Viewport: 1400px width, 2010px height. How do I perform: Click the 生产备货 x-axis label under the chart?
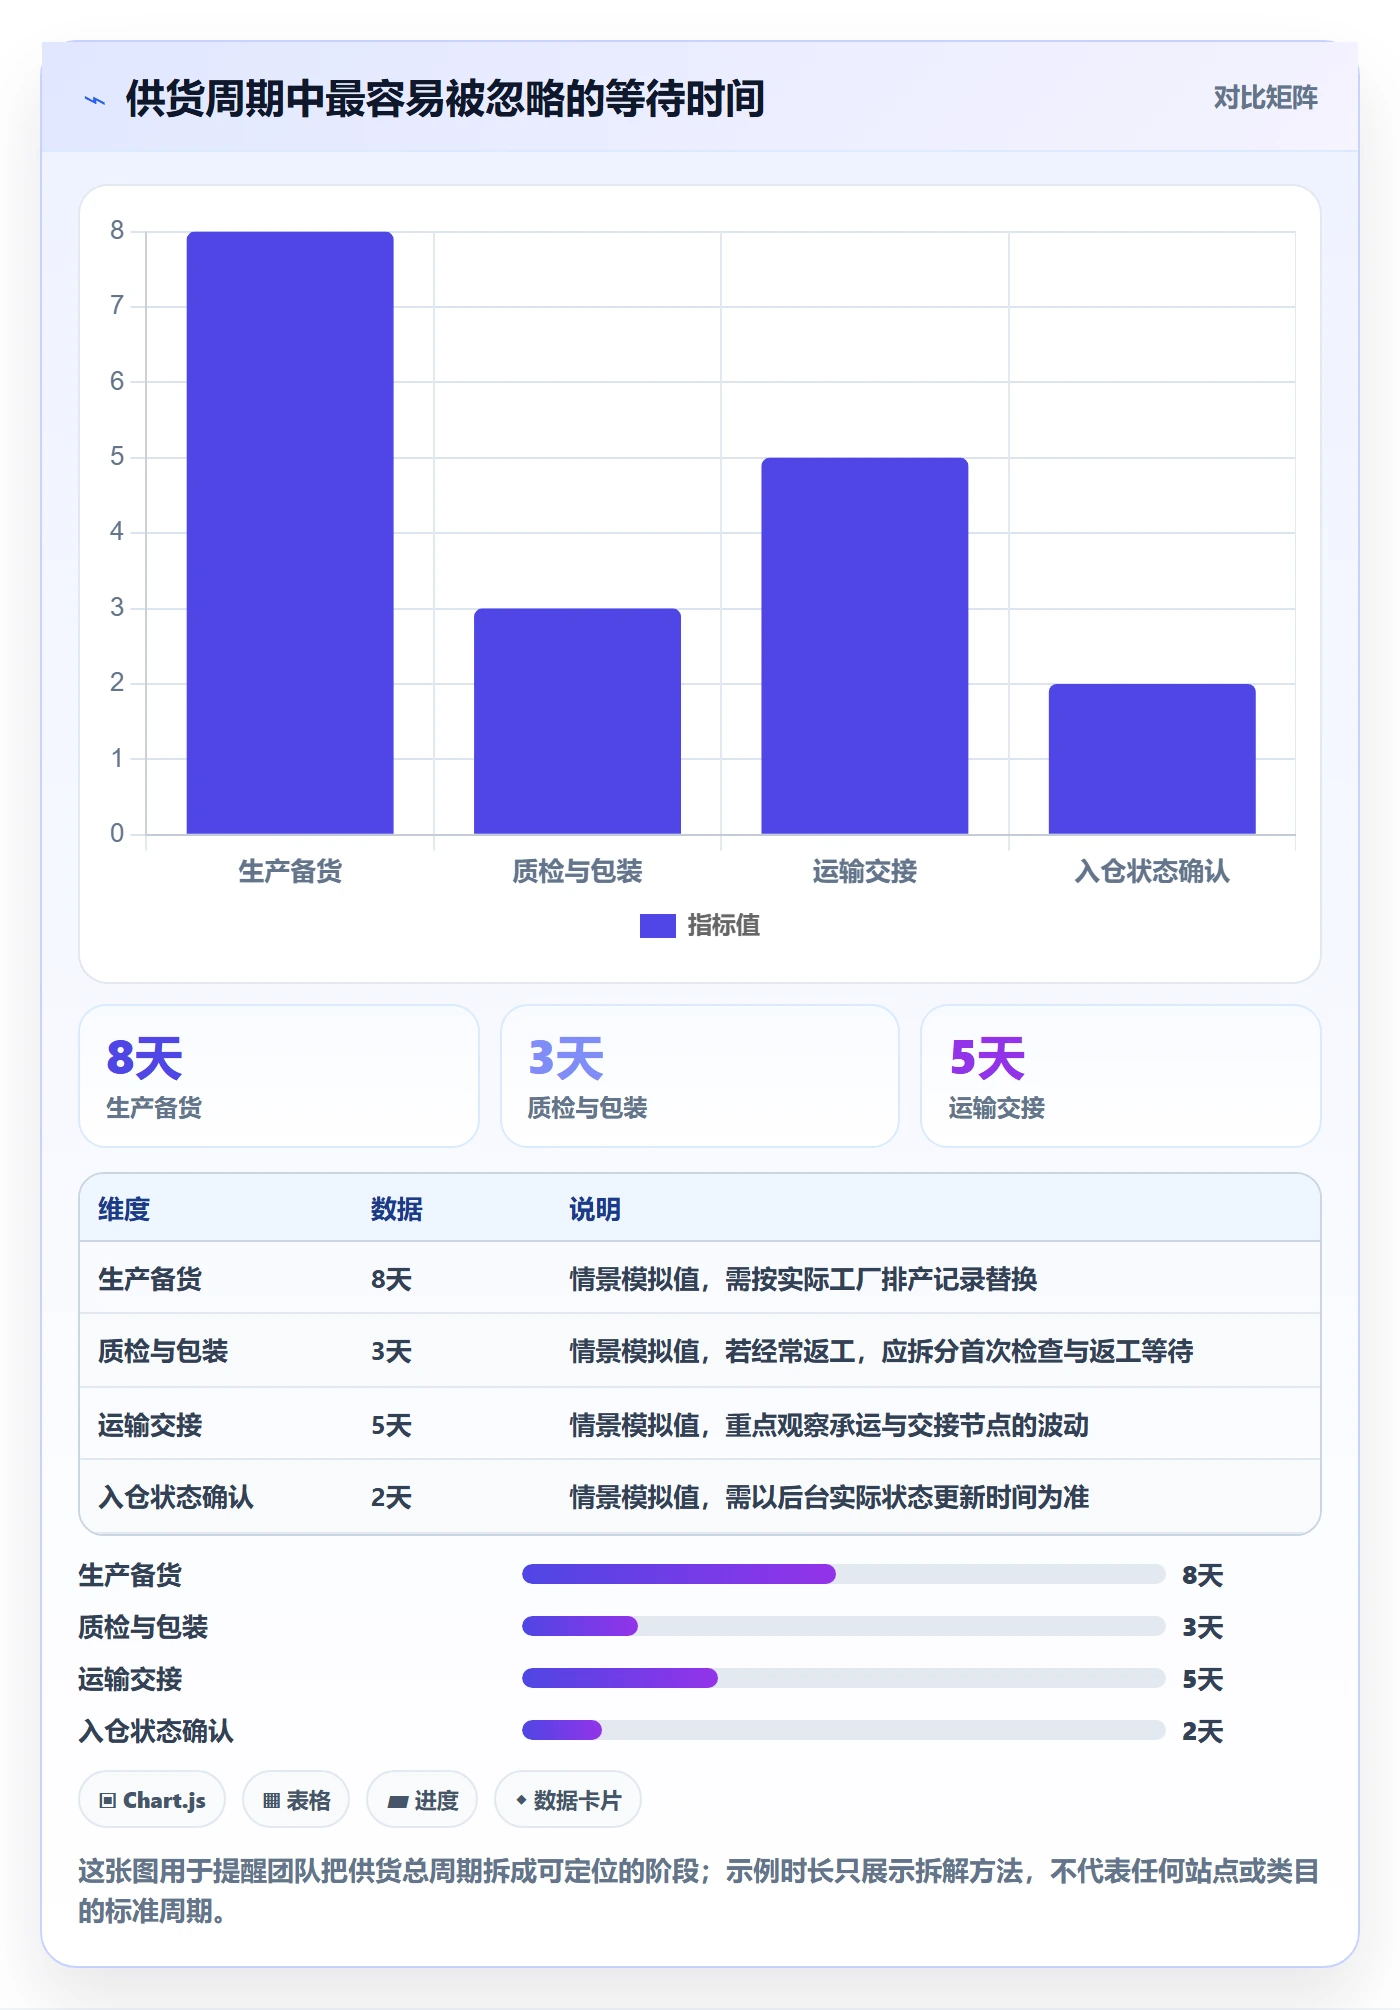click(x=290, y=872)
